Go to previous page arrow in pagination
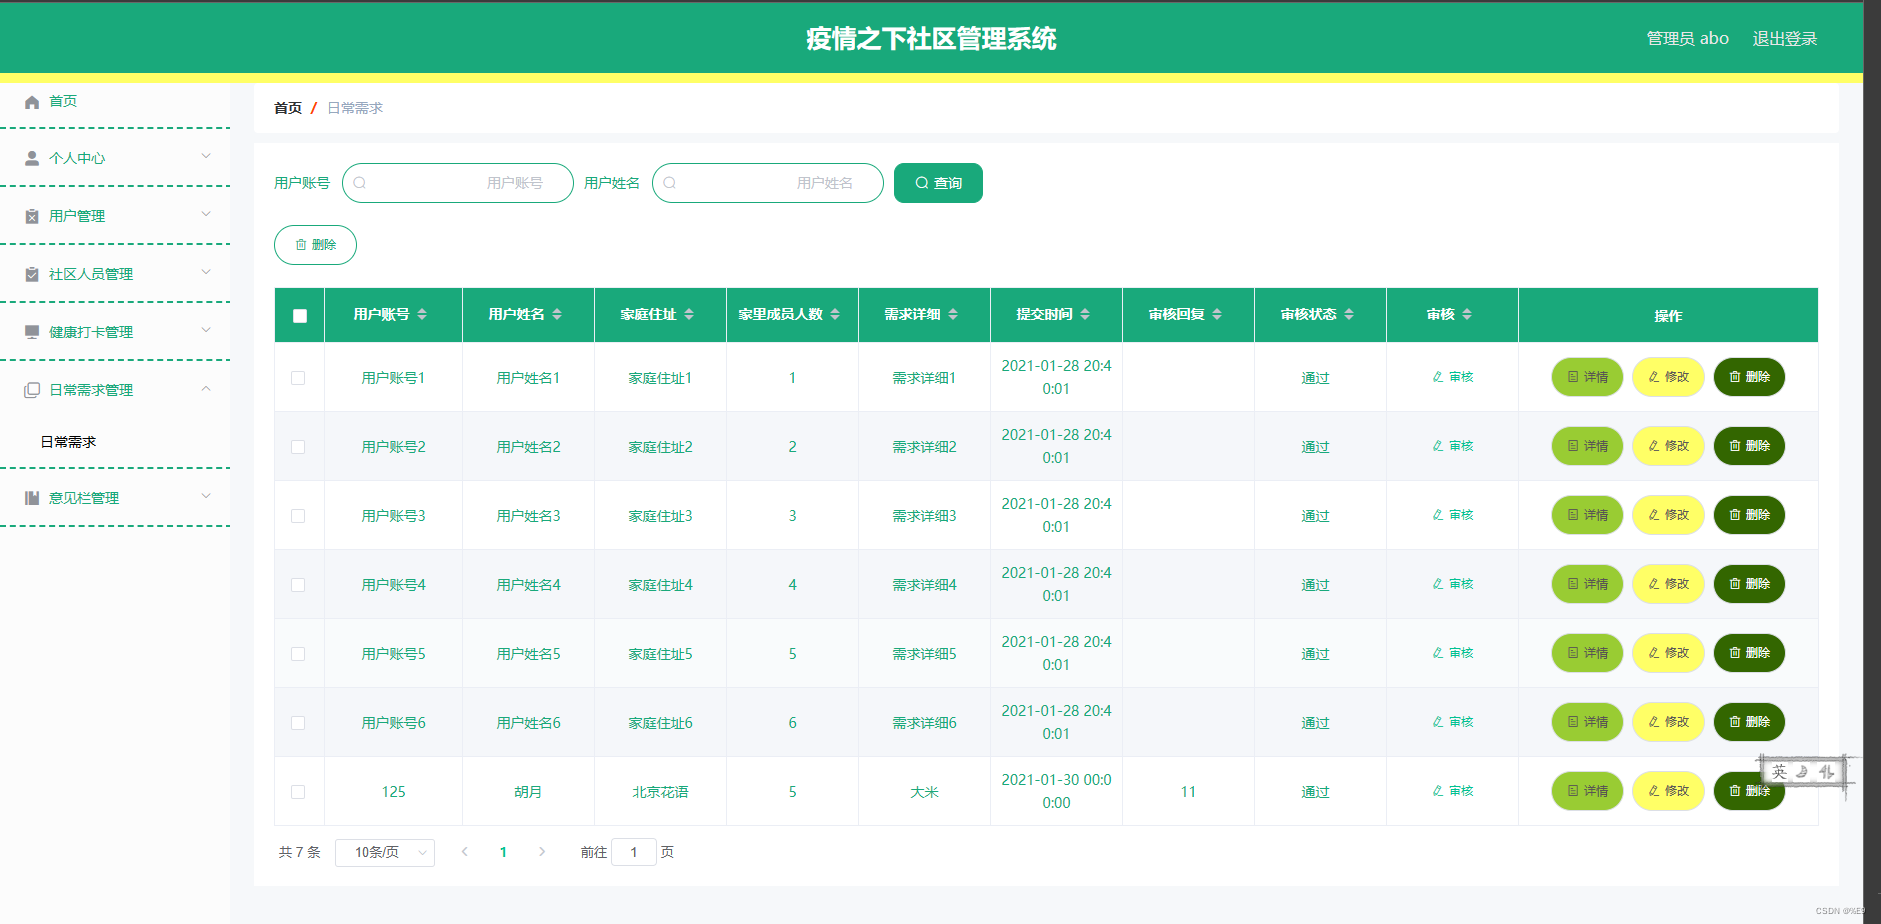Viewport: 1881px width, 924px height. coord(464,852)
